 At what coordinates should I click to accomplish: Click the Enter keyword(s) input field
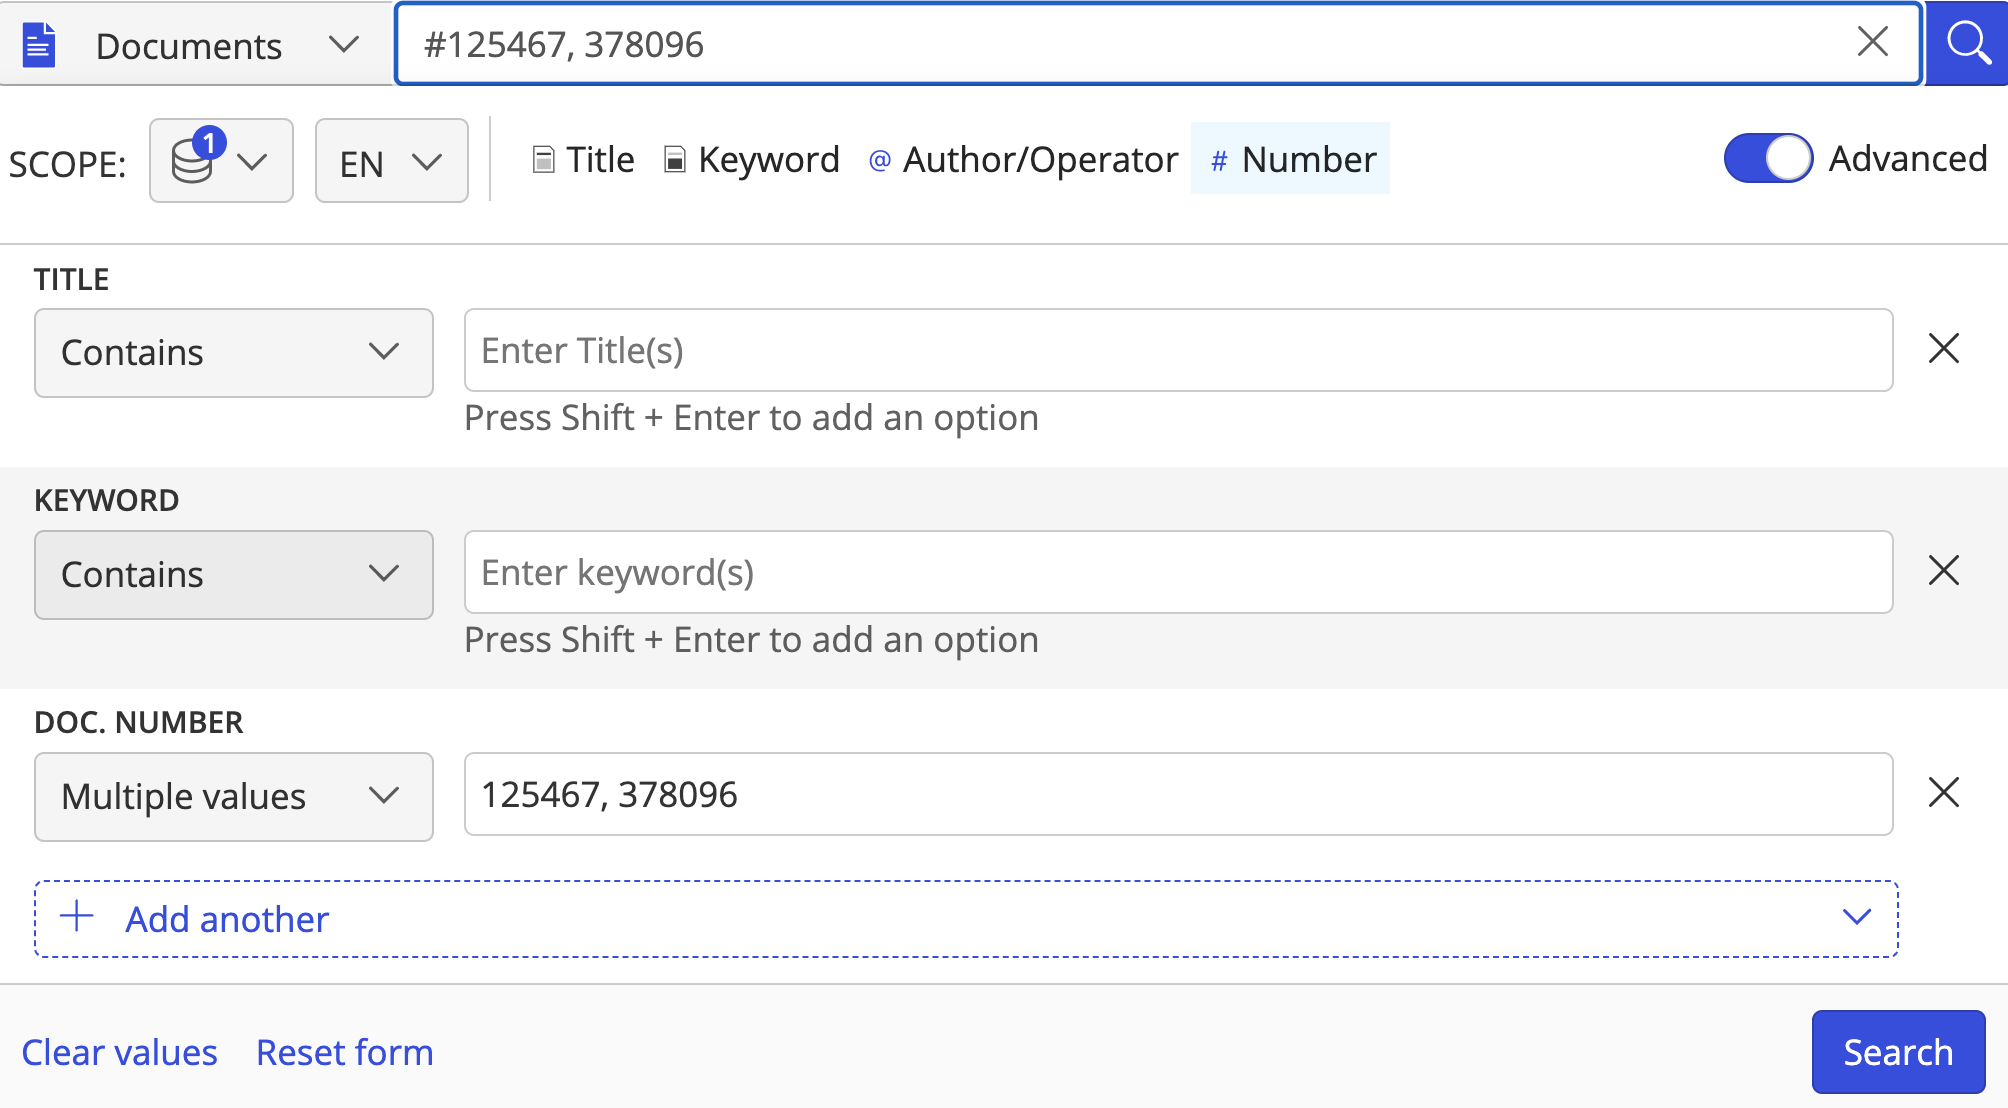[1177, 573]
